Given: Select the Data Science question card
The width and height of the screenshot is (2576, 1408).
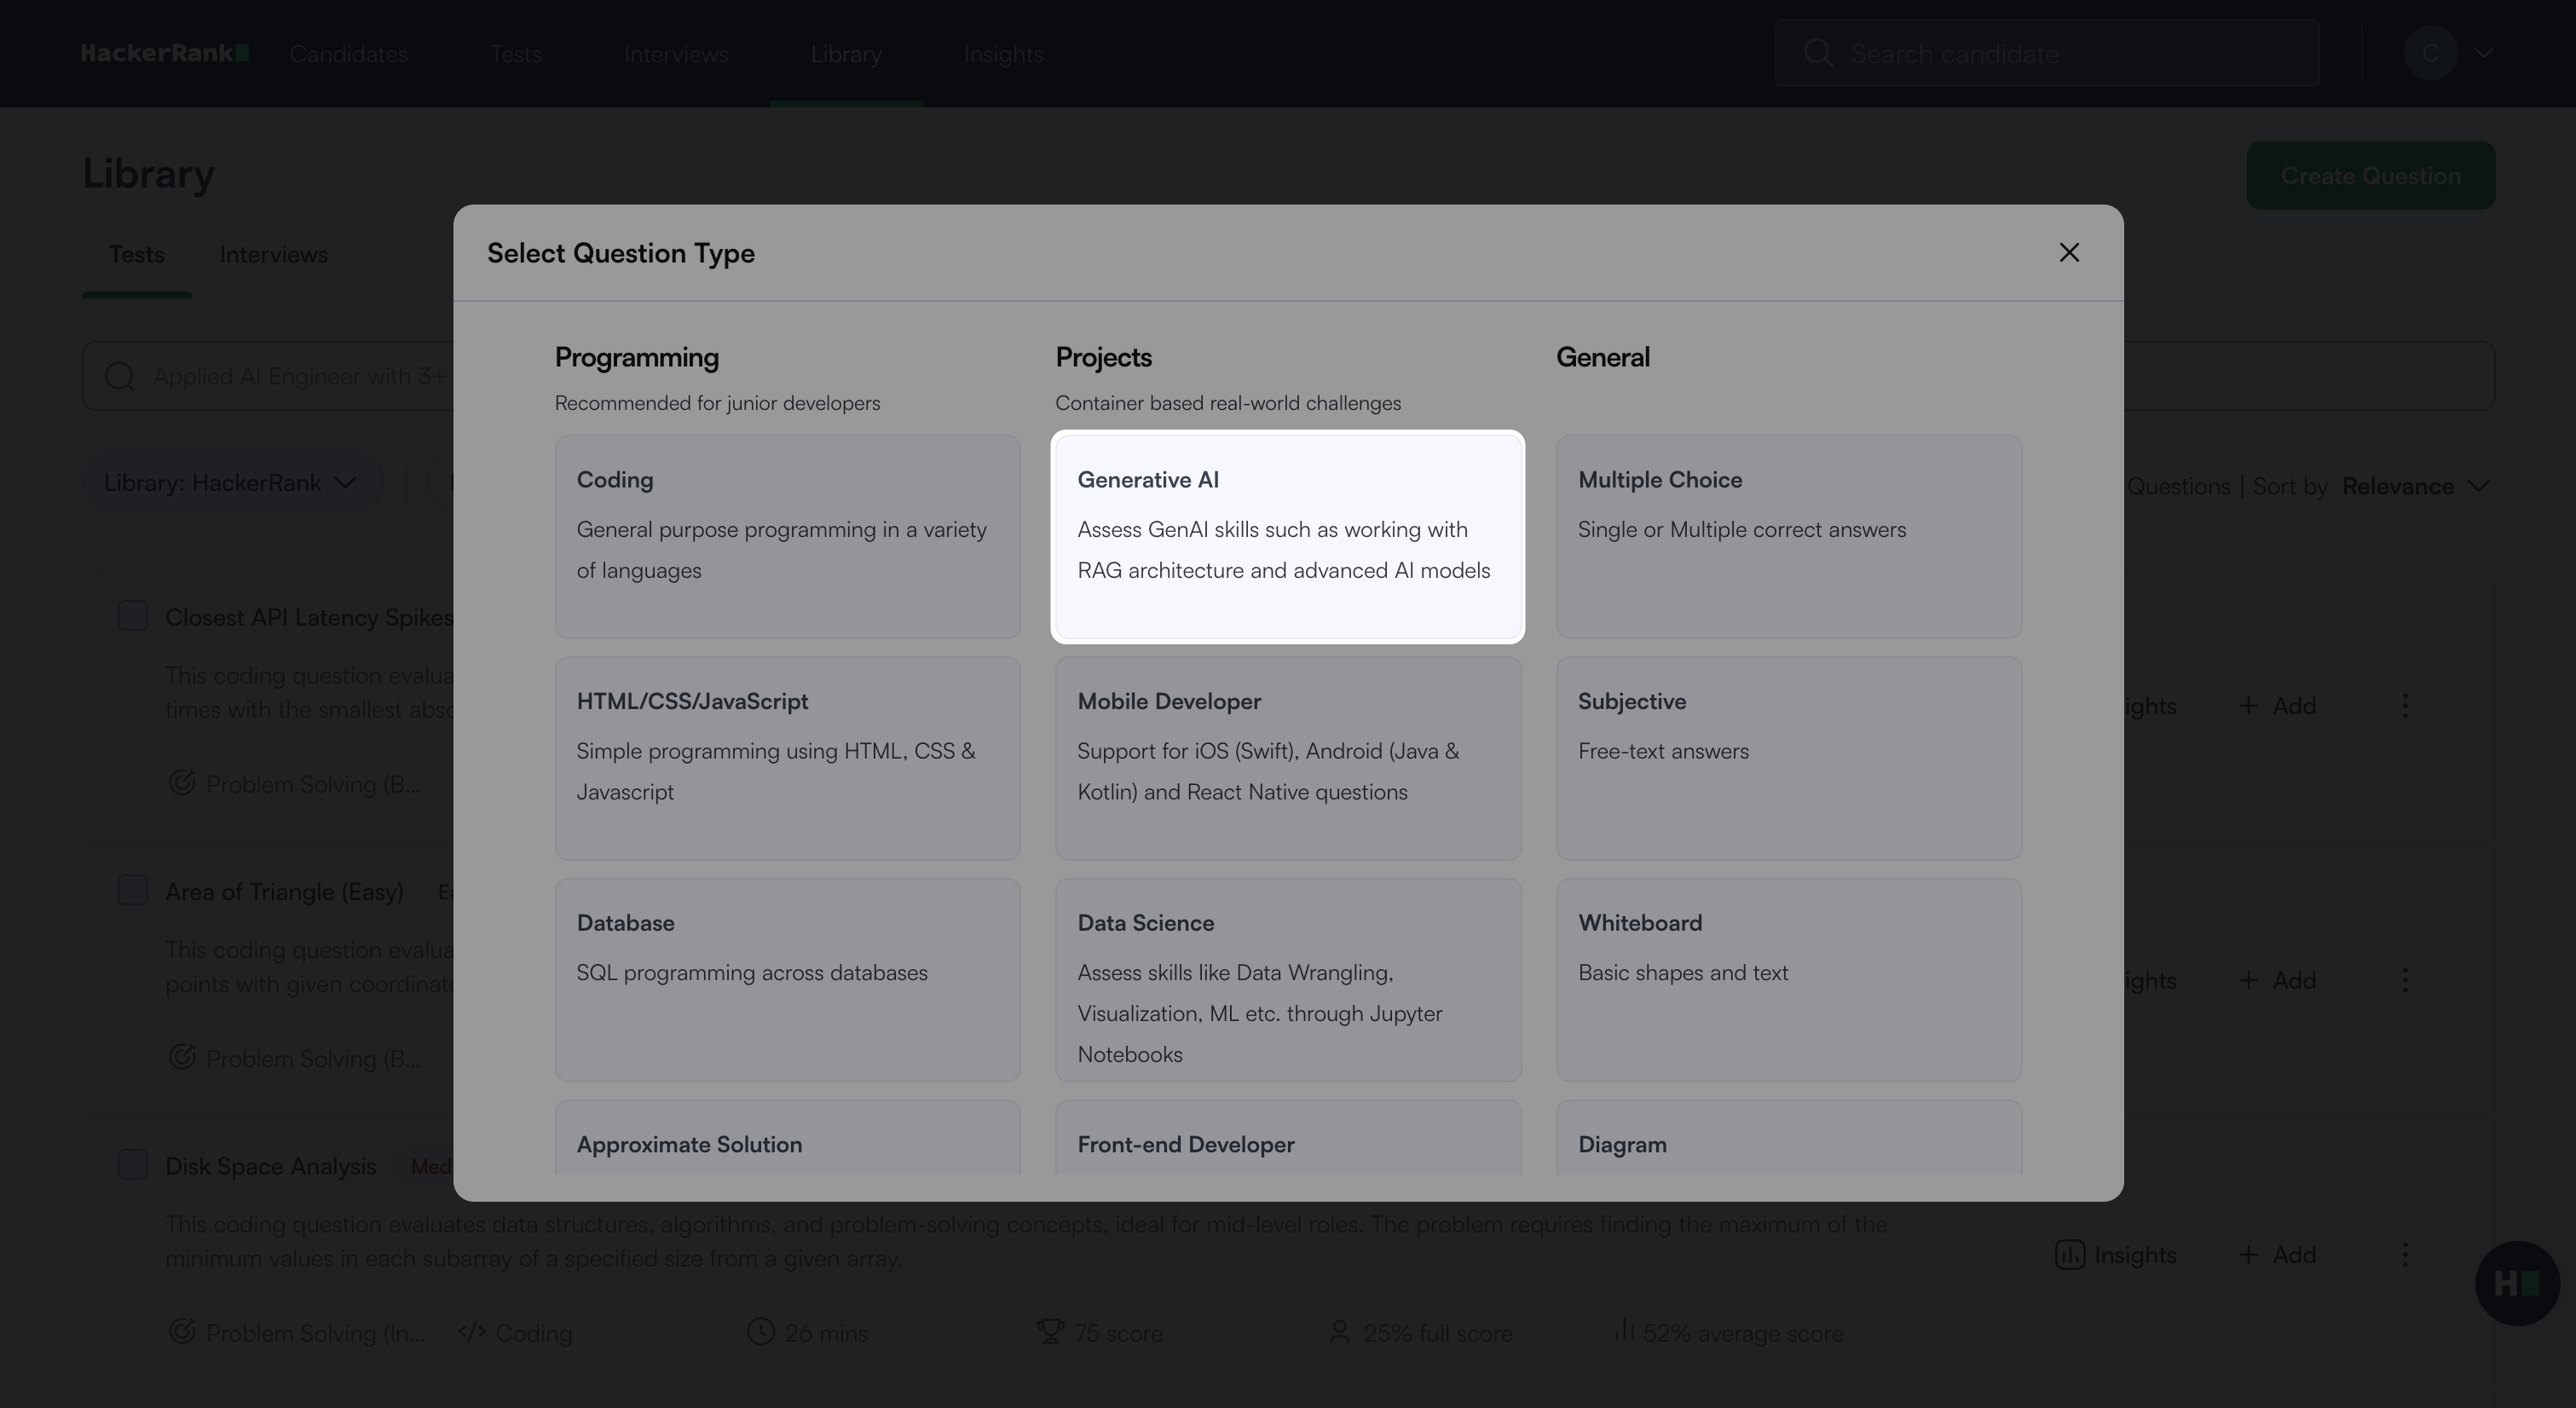Looking at the screenshot, I should click(1288, 980).
